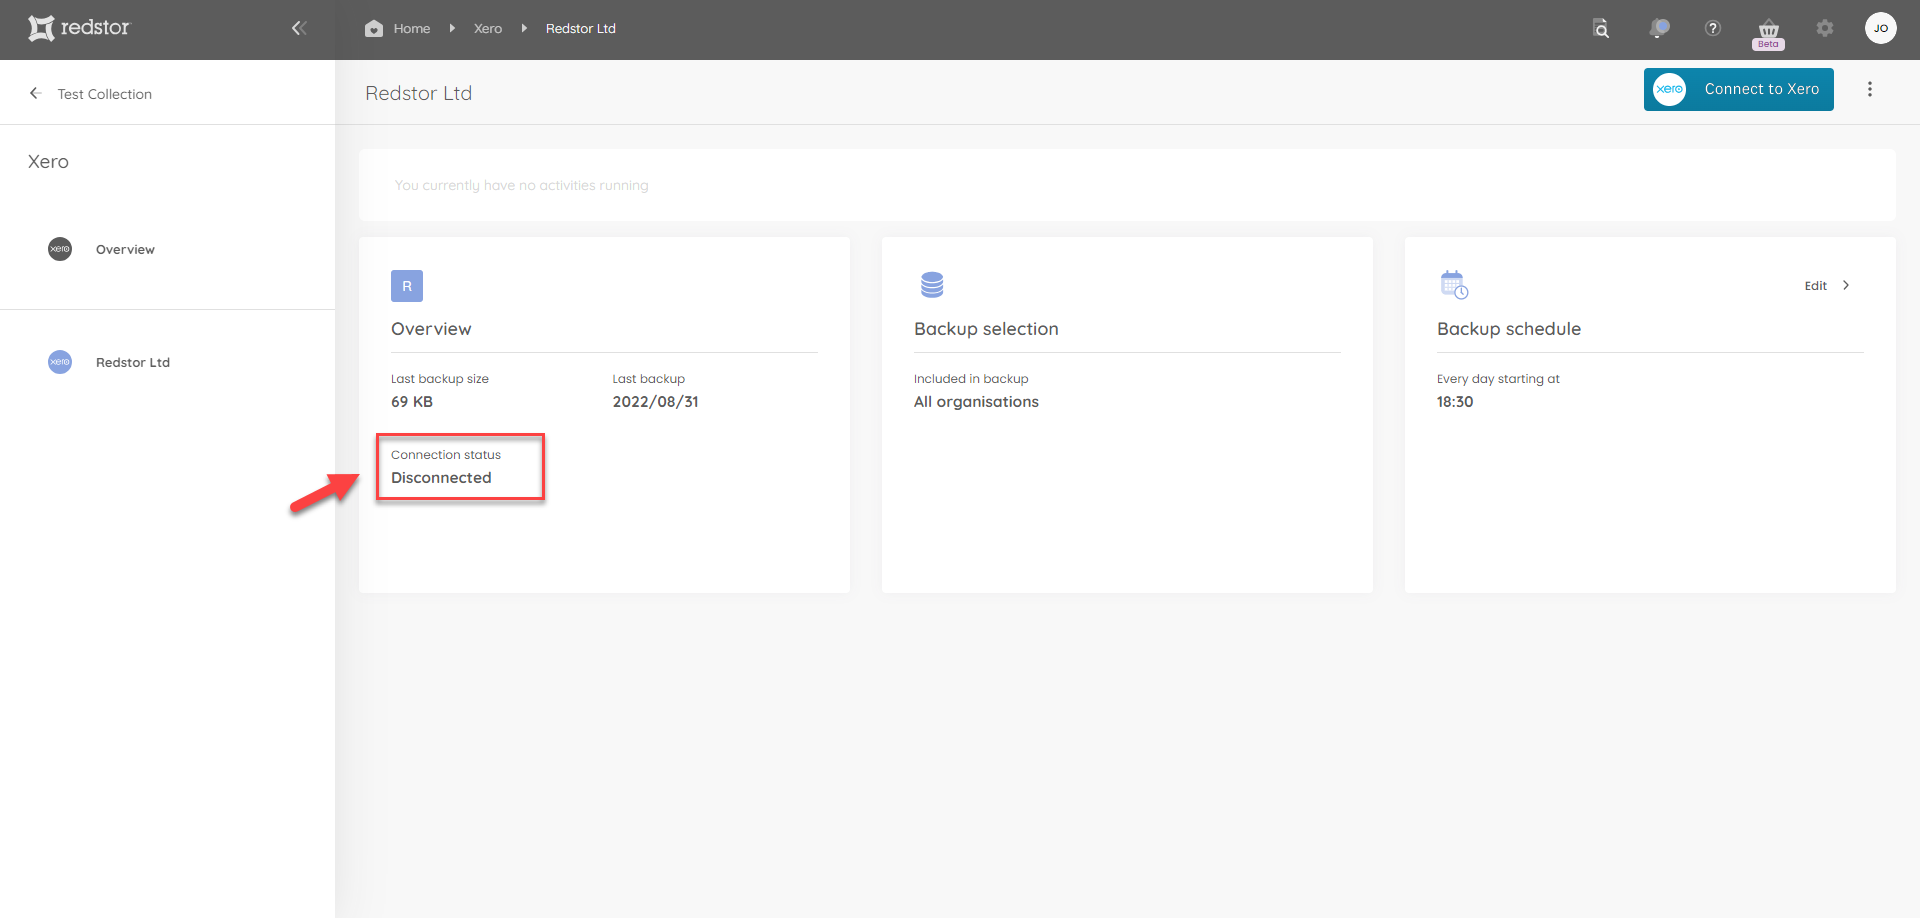Select Redstor Ltd in sidebar

coord(133,363)
